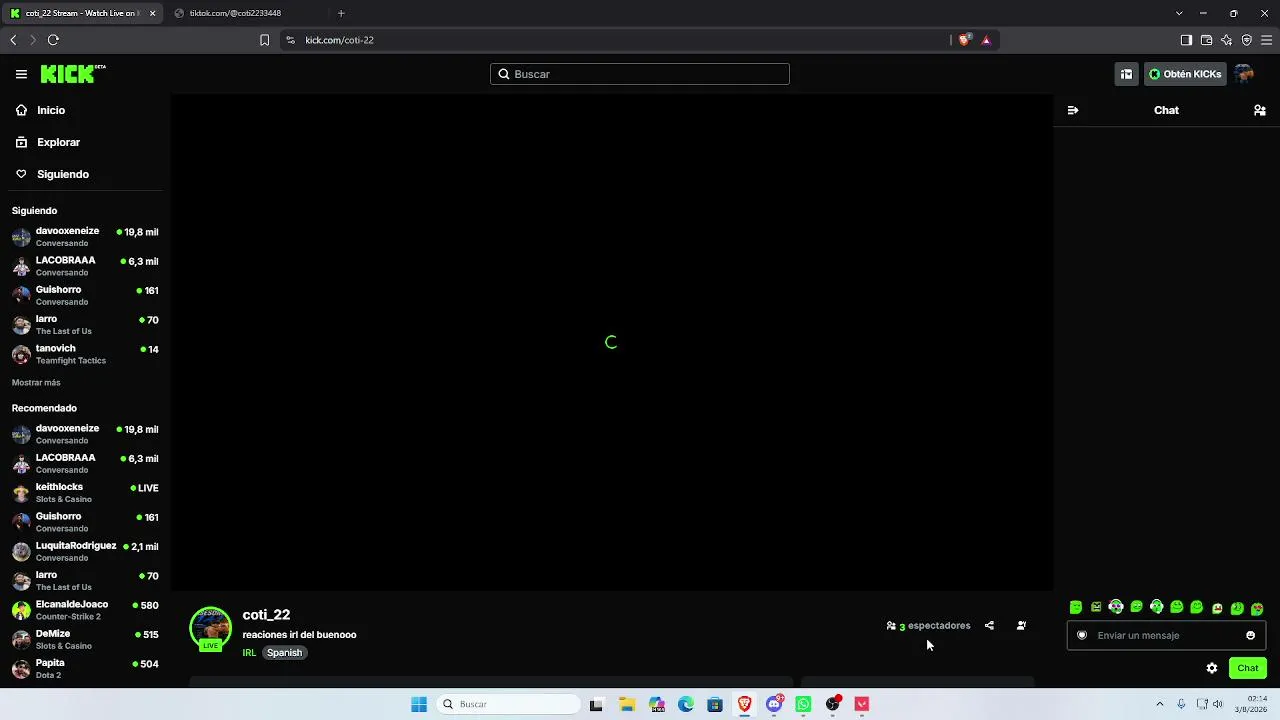Open File Explorer from taskbar
This screenshot has height=720, width=1280.
tap(627, 704)
